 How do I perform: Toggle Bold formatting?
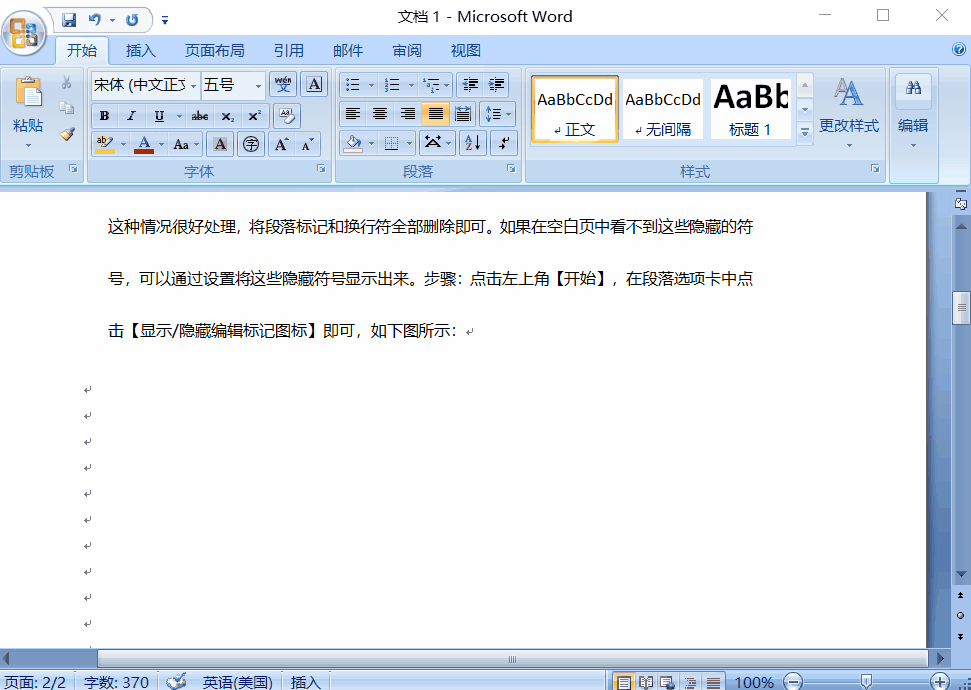(x=104, y=116)
